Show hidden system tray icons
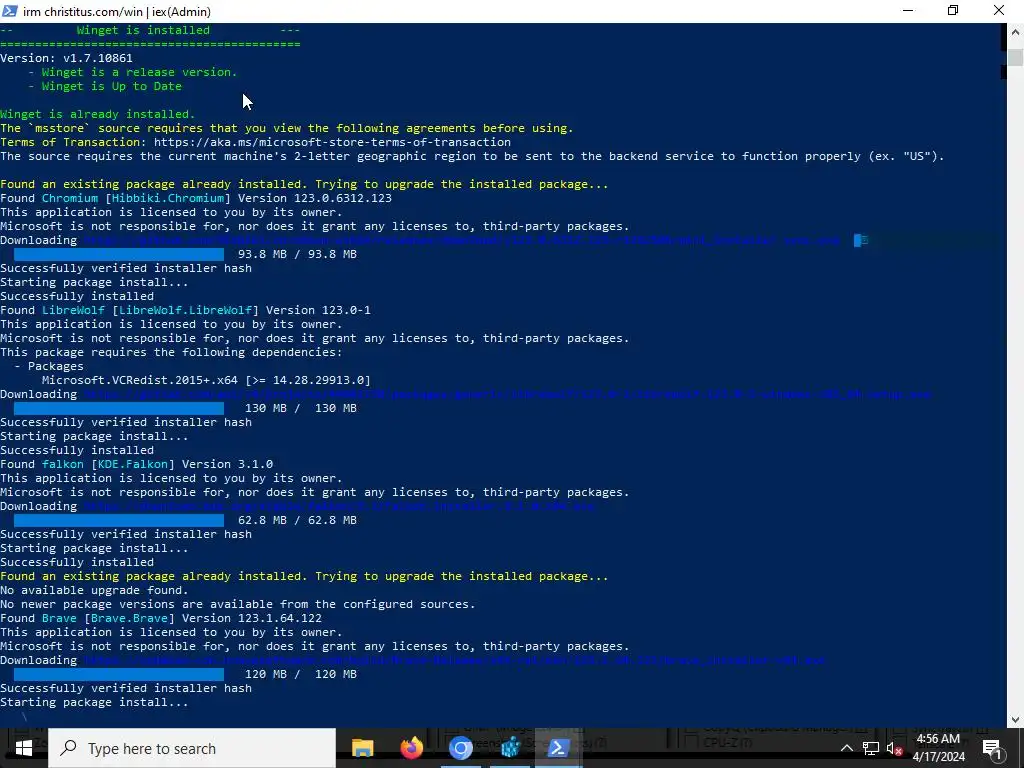The width and height of the screenshot is (1024, 768). [846, 748]
